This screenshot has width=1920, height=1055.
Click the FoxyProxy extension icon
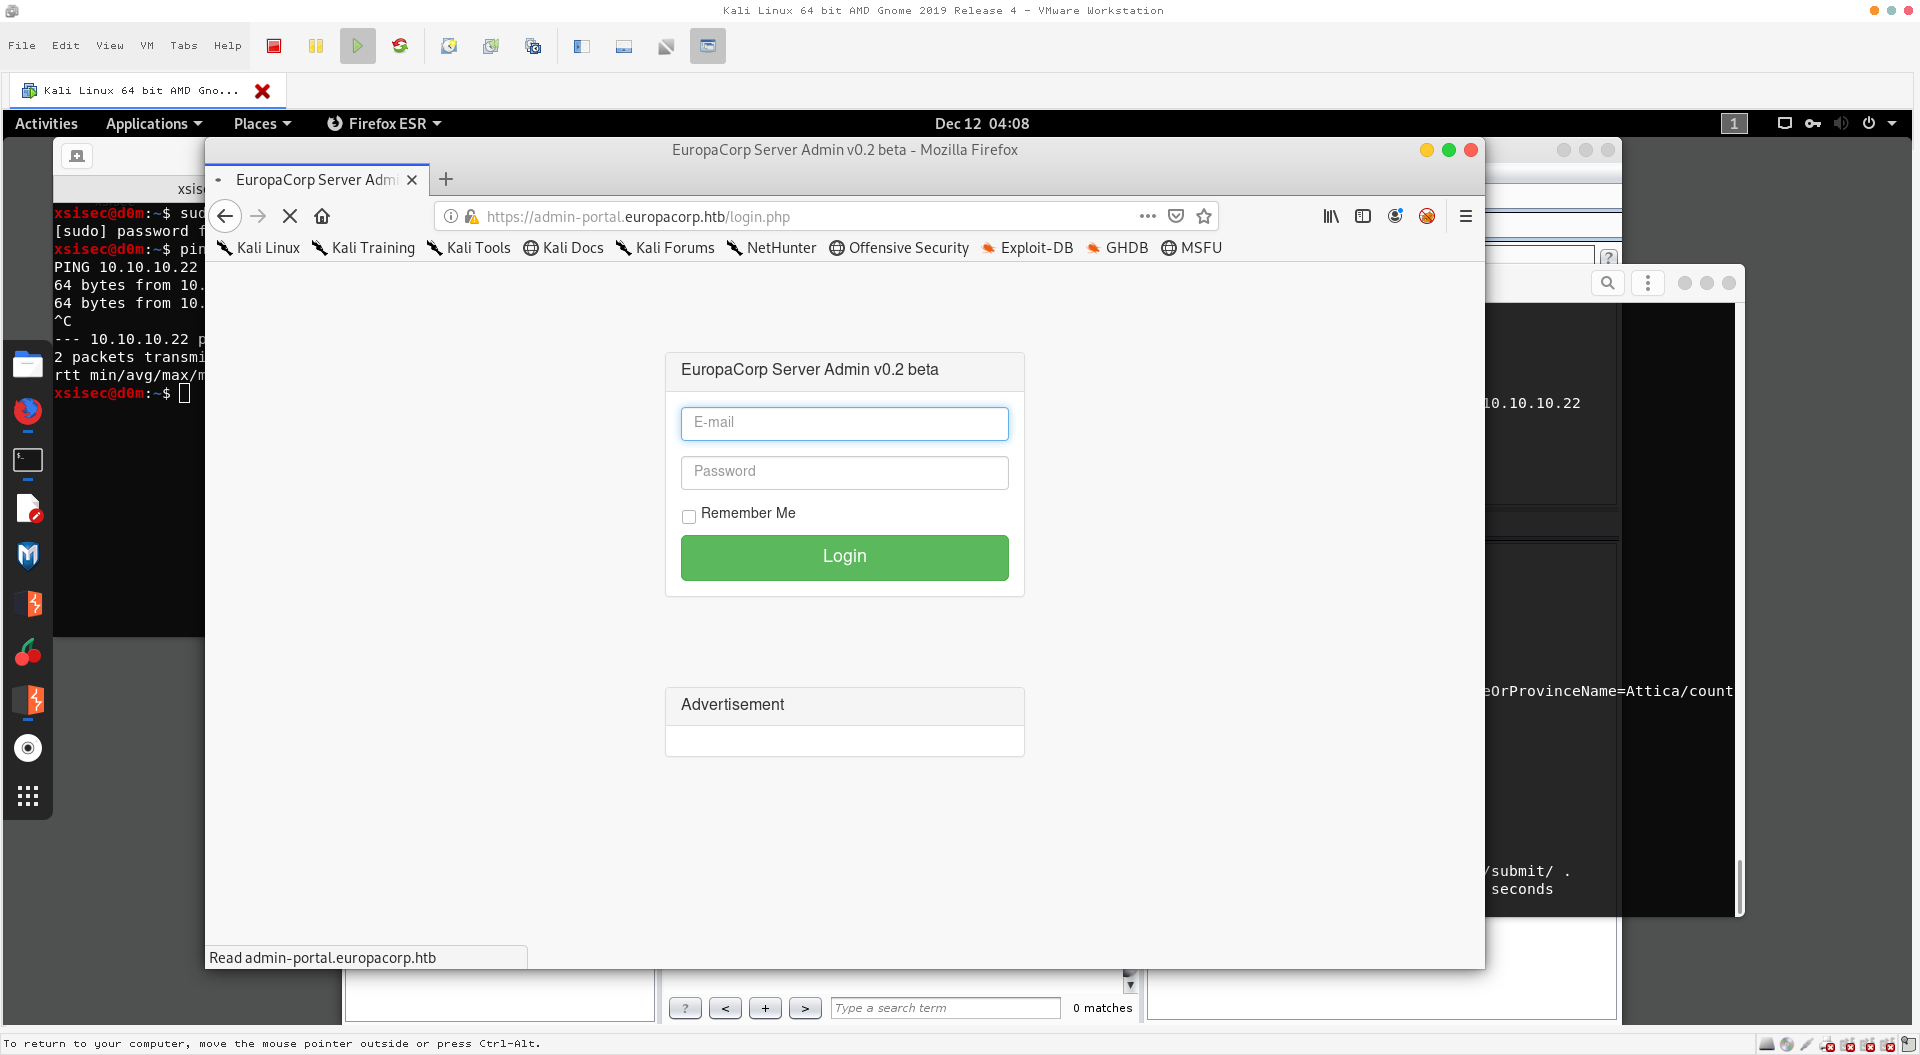[x=1427, y=216]
